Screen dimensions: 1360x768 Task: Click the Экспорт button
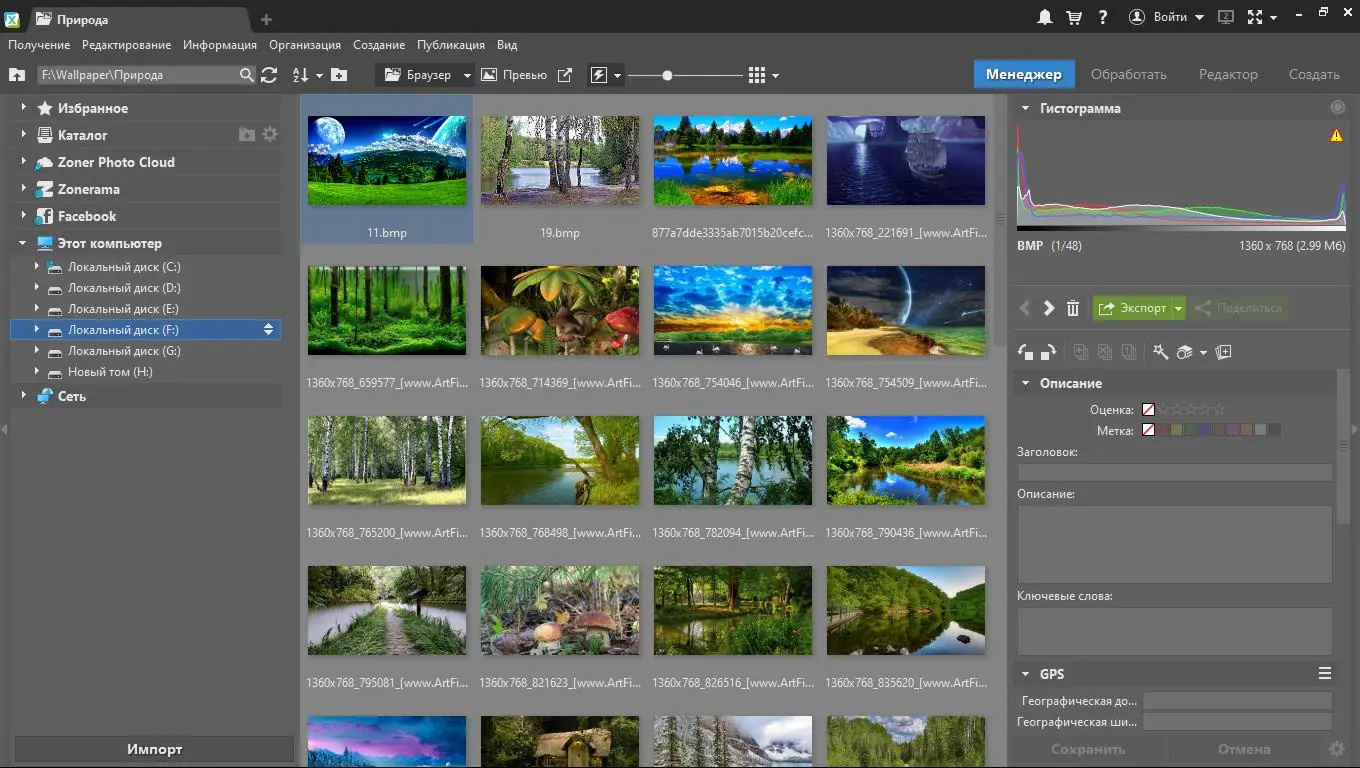pyautogui.click(x=1132, y=308)
